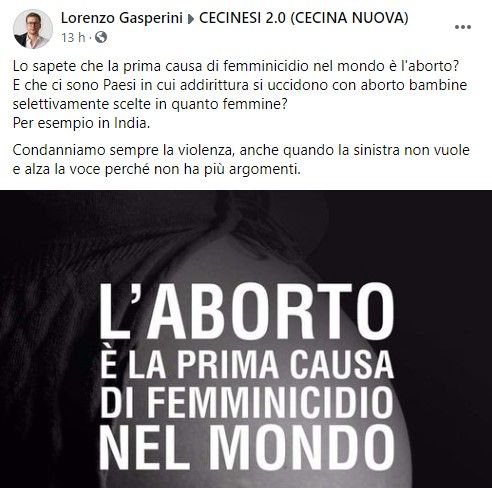
Task: Click the arrow between author and group name
Action: pyautogui.click(x=191, y=19)
